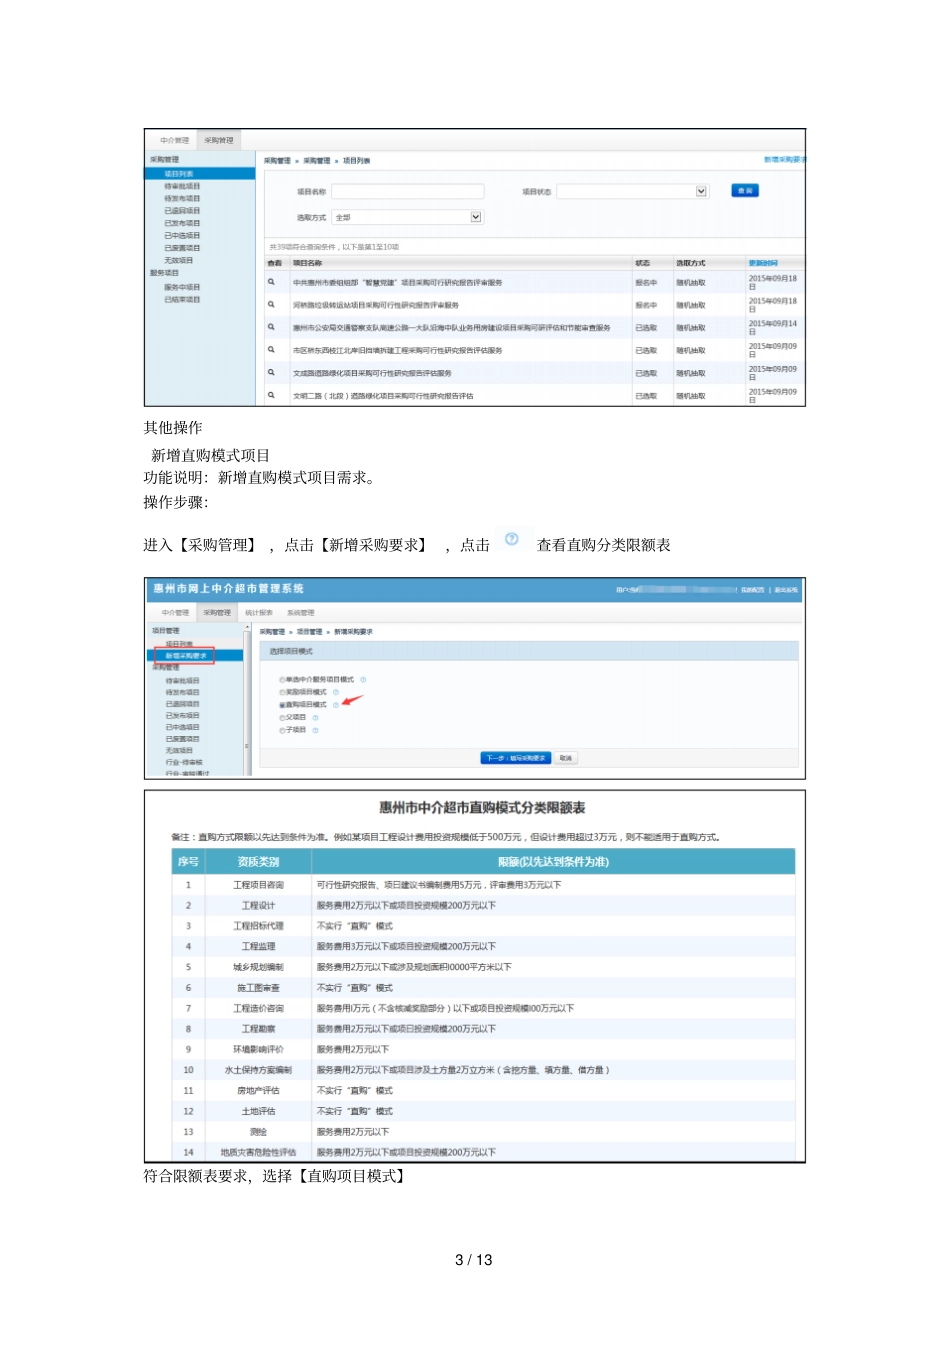Viewport: 950px width, 1345px height.
Task: Open 统计报表 tab
Action: point(259,613)
